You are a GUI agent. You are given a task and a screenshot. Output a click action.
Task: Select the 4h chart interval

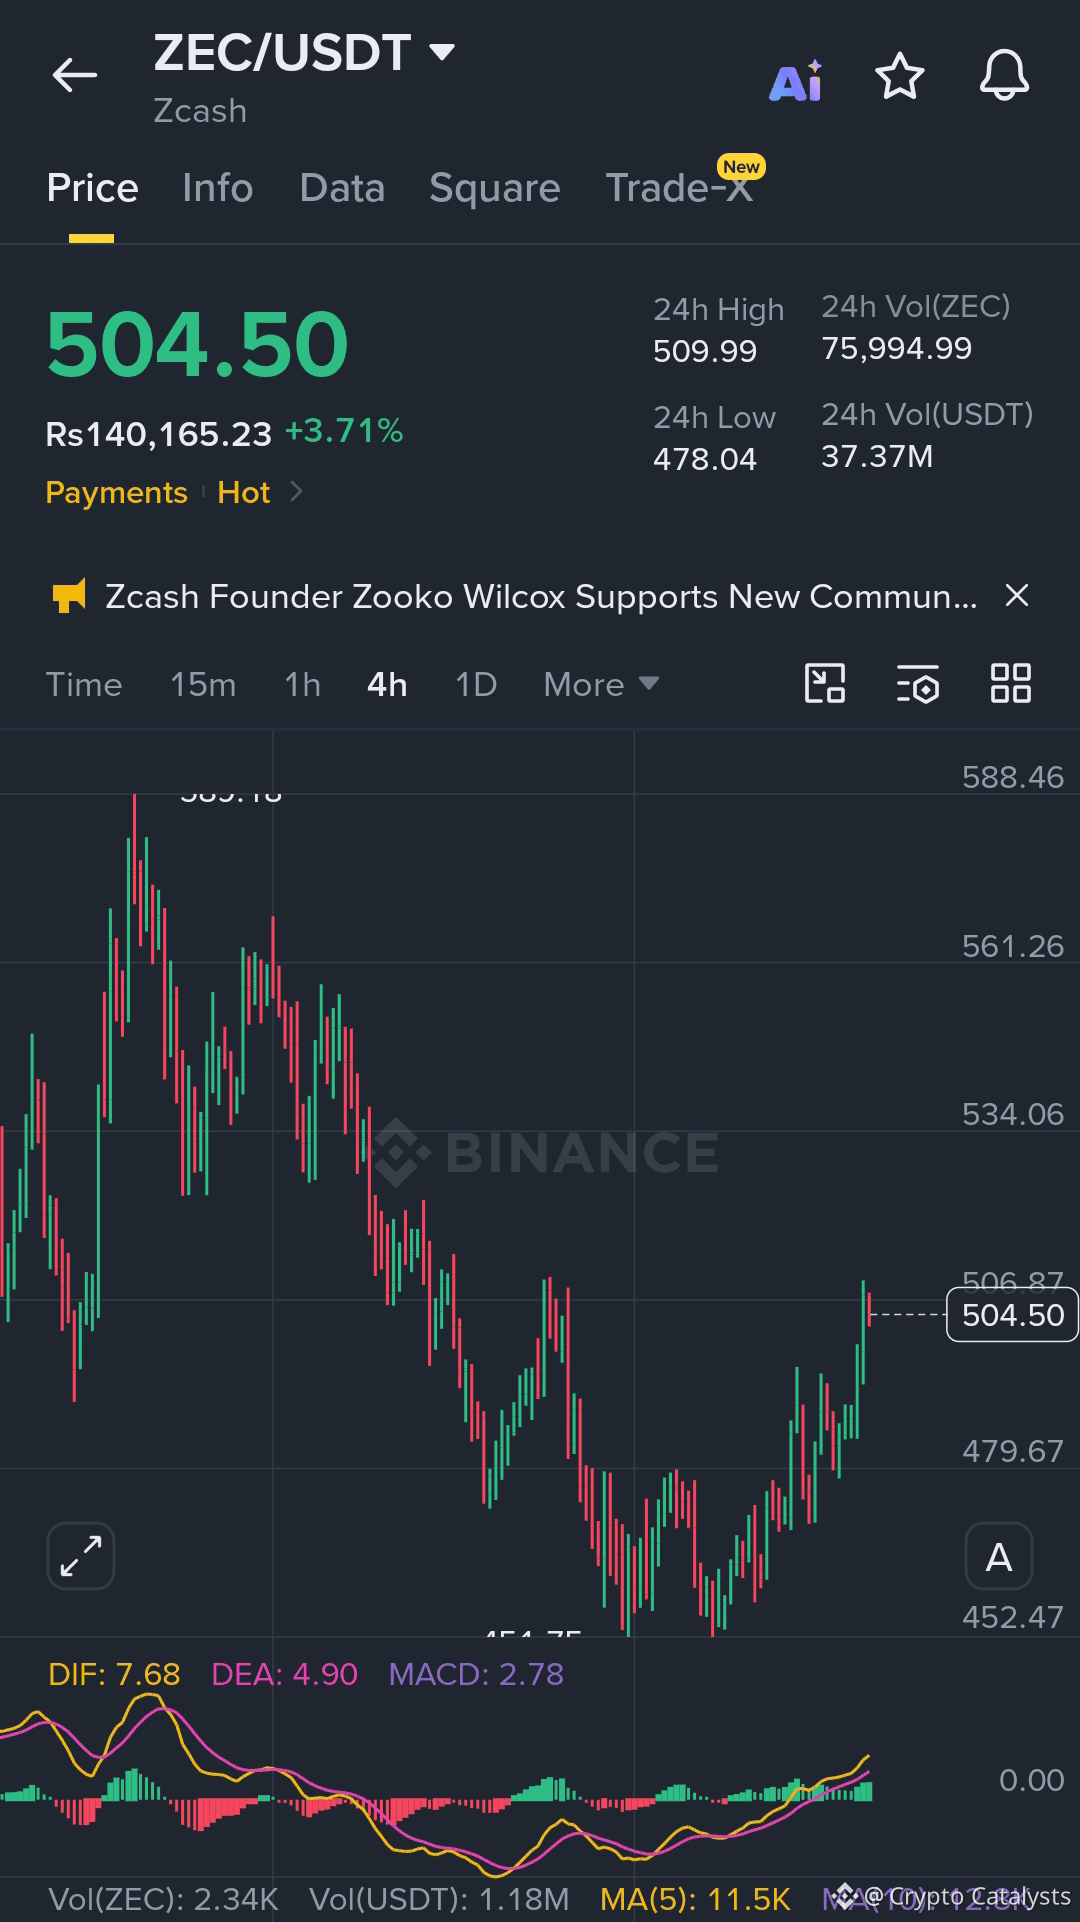387,685
